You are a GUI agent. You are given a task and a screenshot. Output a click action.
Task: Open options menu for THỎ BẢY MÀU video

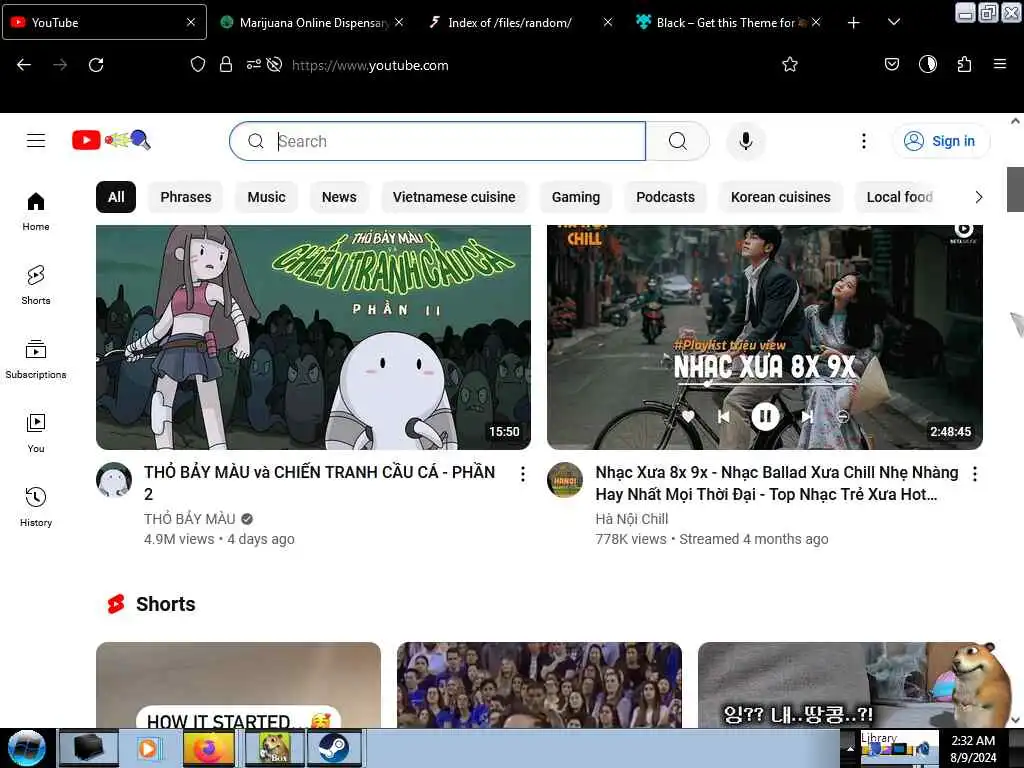(522, 474)
